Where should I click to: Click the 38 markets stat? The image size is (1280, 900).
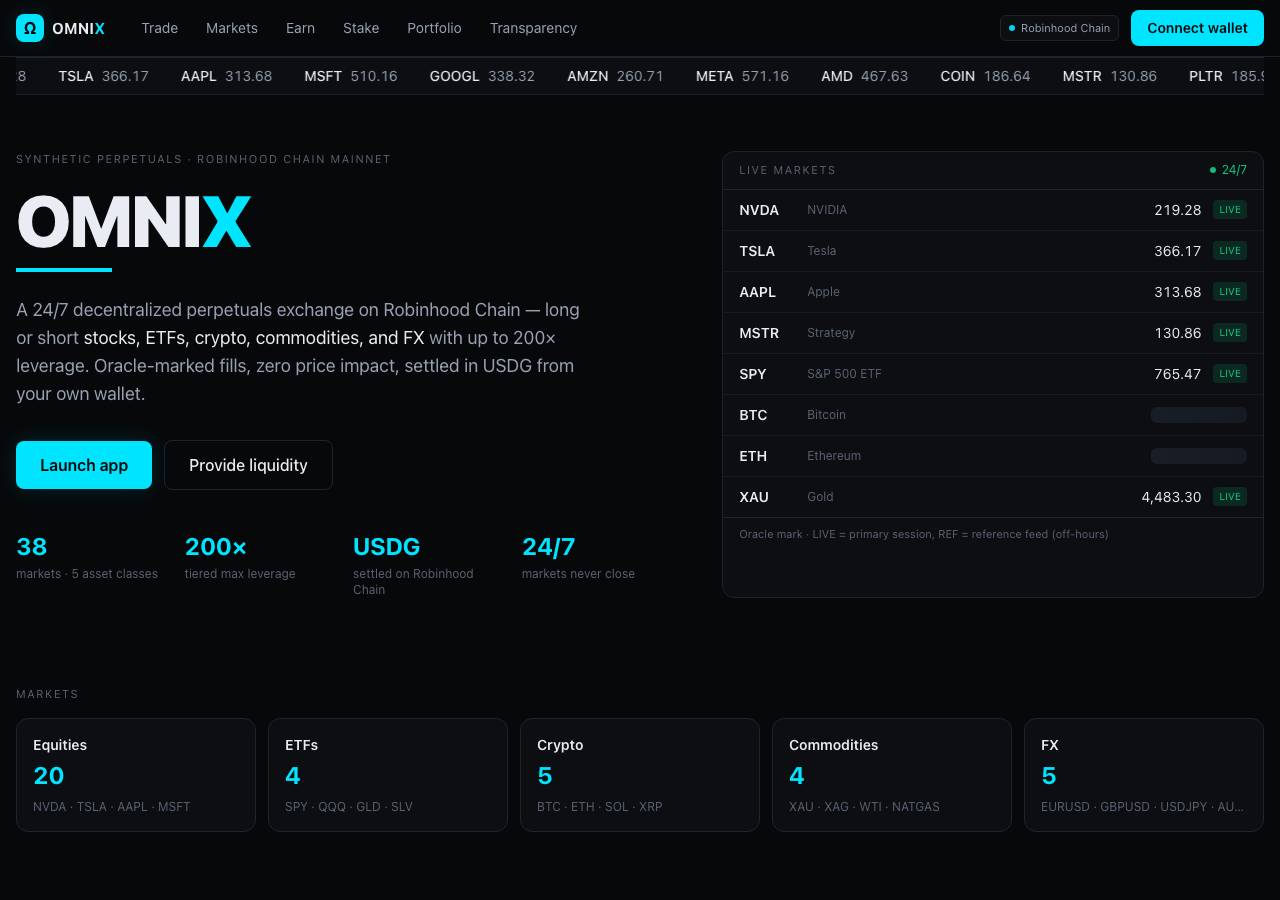click(x=87, y=557)
